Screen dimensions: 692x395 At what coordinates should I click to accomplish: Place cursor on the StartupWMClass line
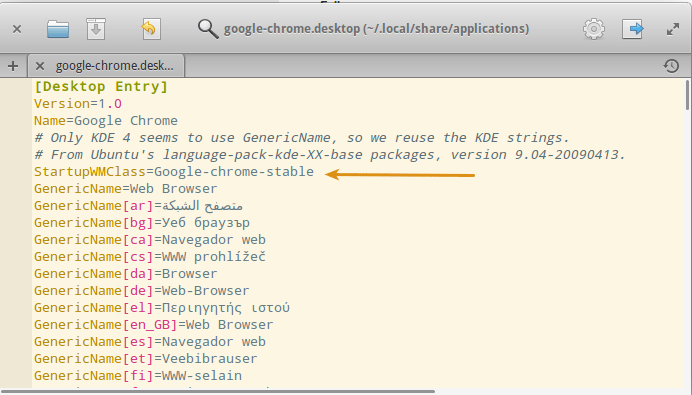point(174,172)
